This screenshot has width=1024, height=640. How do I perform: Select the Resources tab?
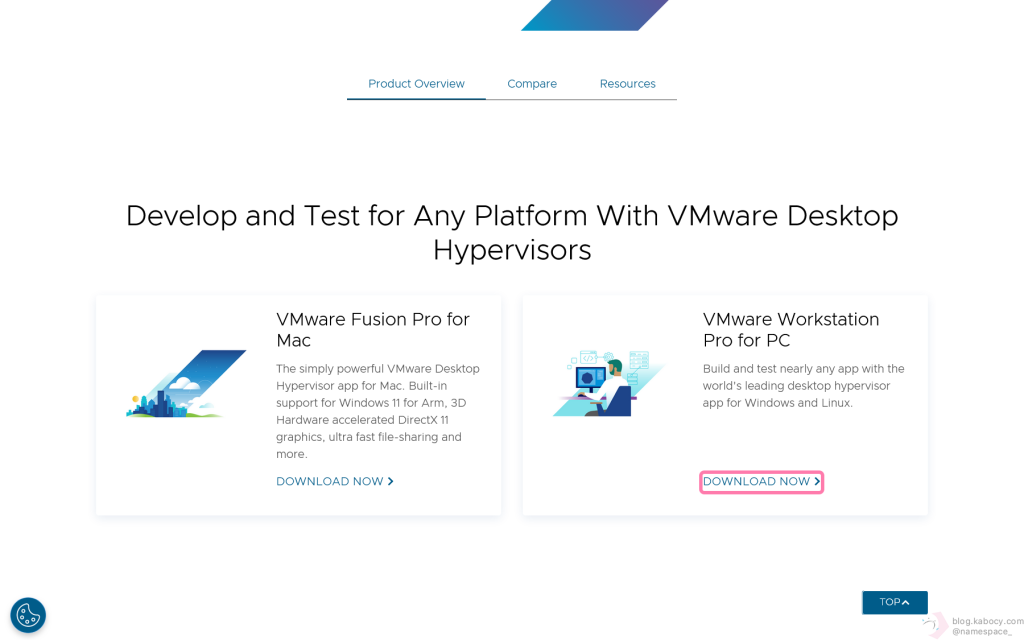pos(627,84)
